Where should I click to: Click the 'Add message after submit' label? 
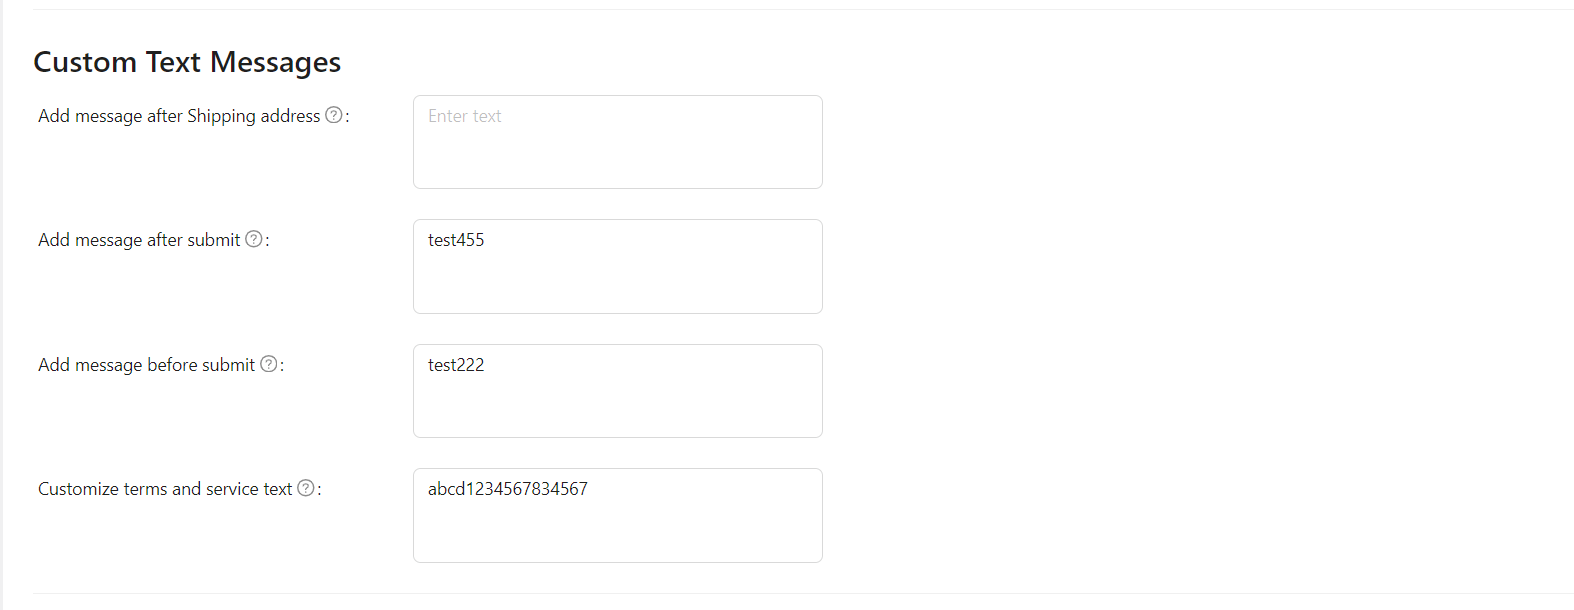click(139, 240)
